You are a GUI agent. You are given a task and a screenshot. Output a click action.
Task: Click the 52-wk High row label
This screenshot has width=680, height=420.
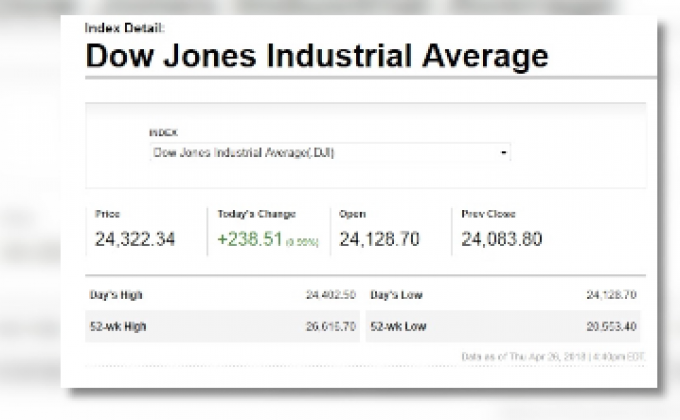pos(118,326)
